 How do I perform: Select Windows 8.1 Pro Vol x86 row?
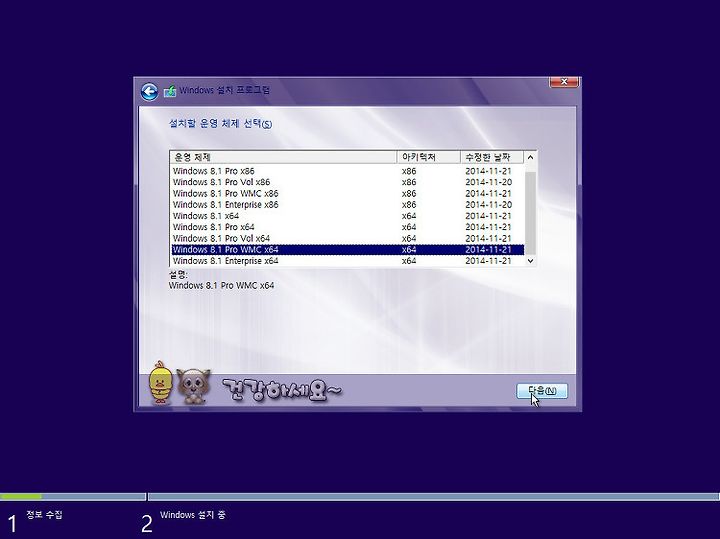click(347, 182)
